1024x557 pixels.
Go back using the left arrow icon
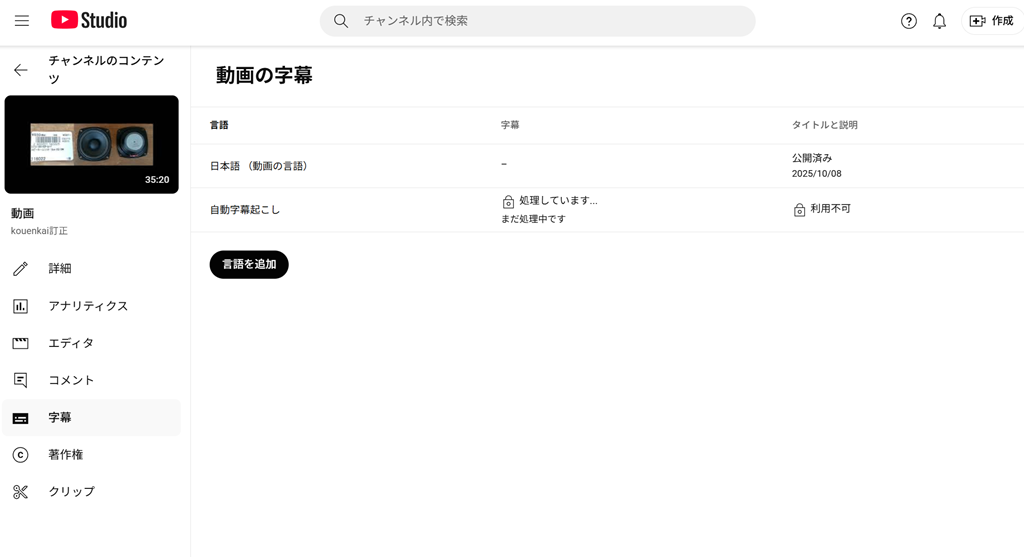(21, 70)
